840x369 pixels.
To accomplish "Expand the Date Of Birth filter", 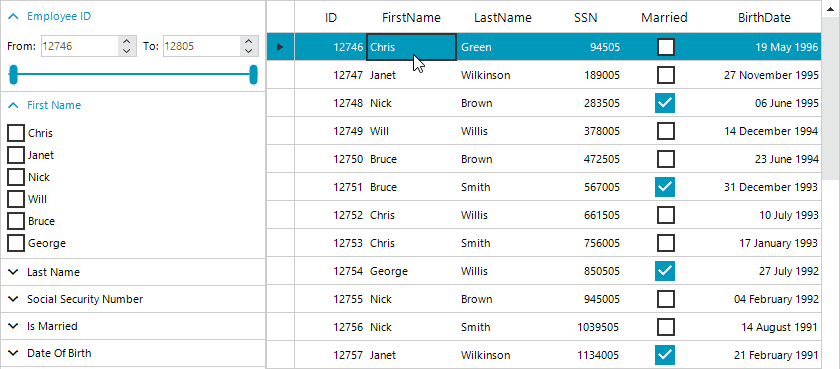I will 14,353.
